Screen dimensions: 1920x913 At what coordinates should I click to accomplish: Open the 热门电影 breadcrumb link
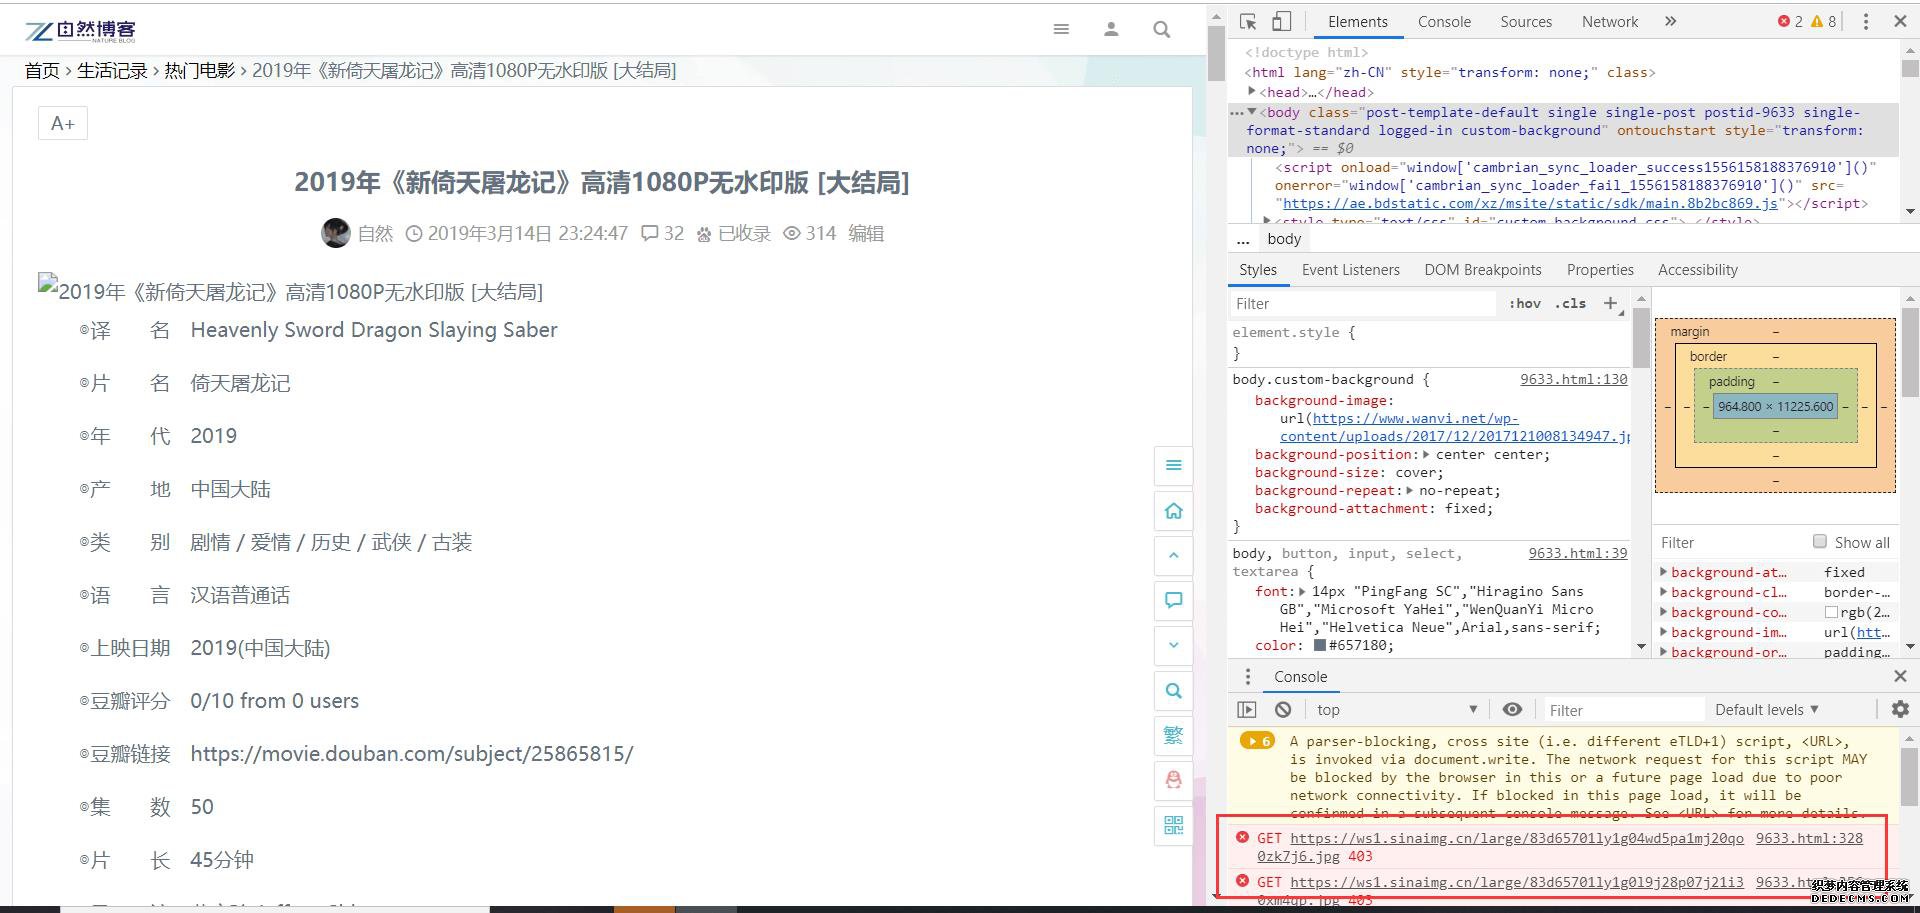tap(199, 70)
